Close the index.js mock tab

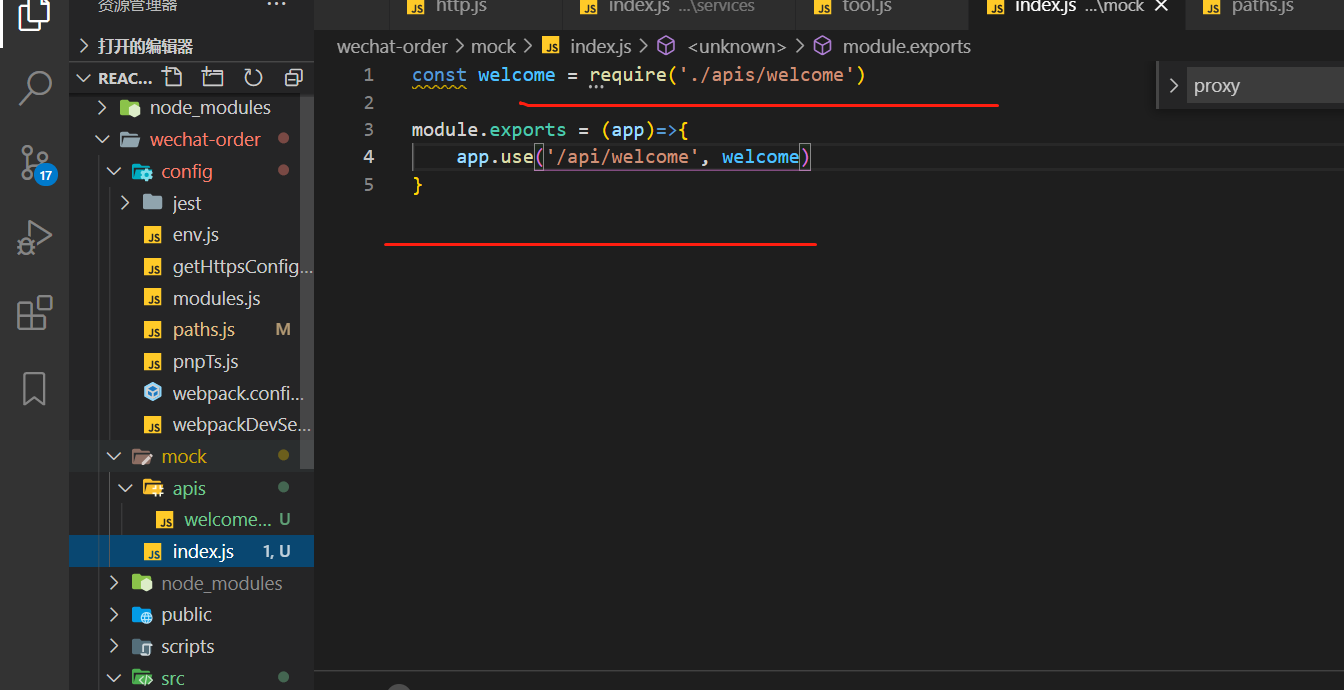(x=1161, y=6)
